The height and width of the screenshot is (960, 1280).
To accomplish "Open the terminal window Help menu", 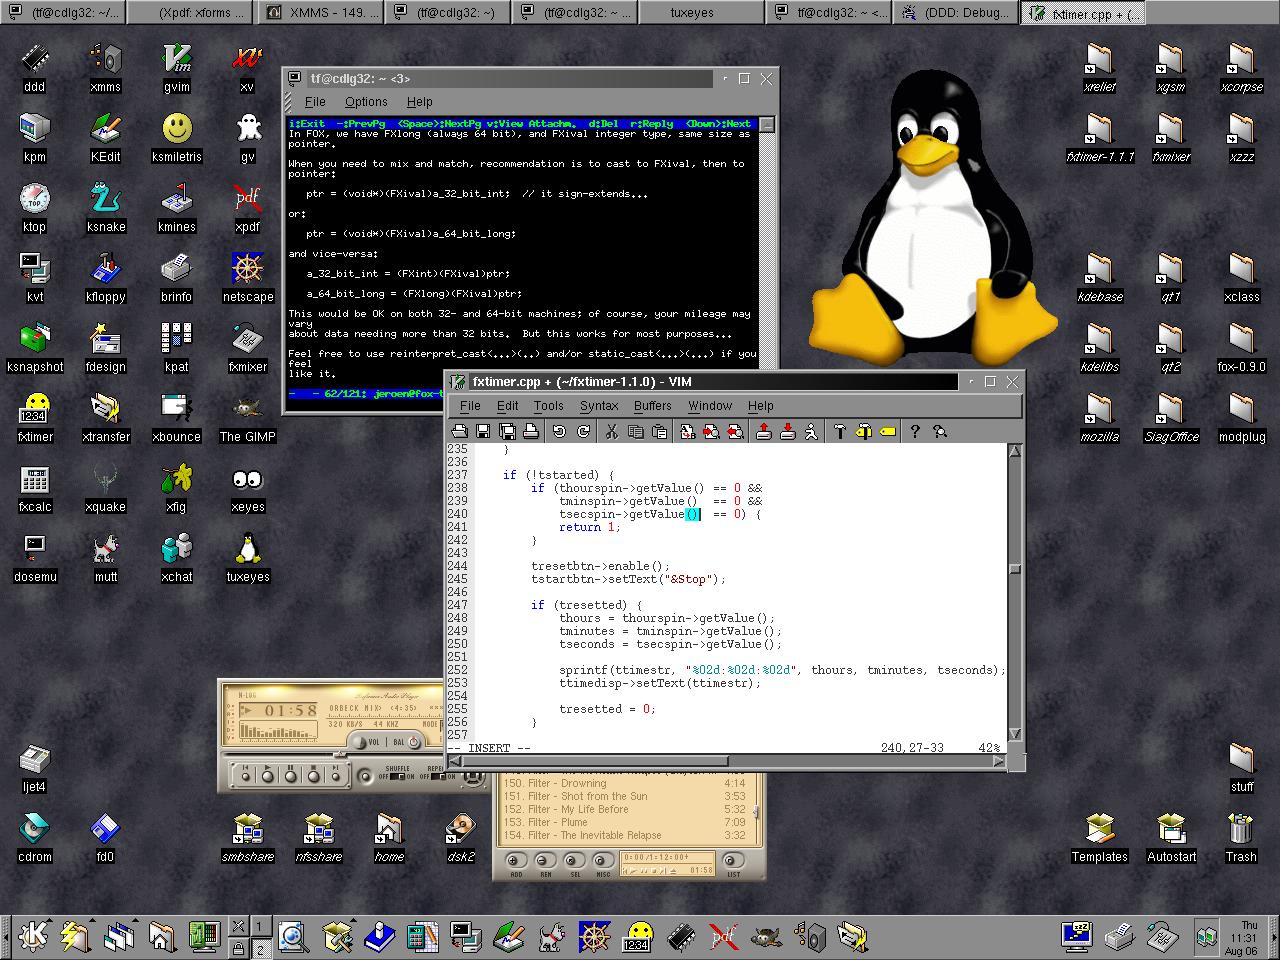I will (420, 102).
